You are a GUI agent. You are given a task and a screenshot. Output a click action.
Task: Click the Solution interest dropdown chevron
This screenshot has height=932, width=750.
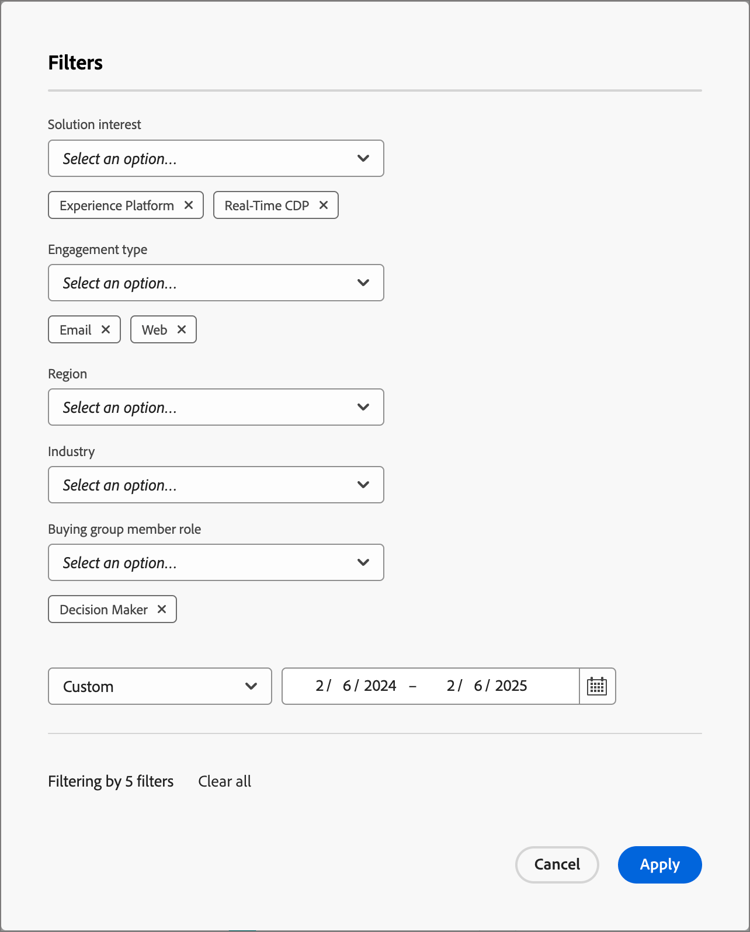pyautogui.click(x=363, y=158)
